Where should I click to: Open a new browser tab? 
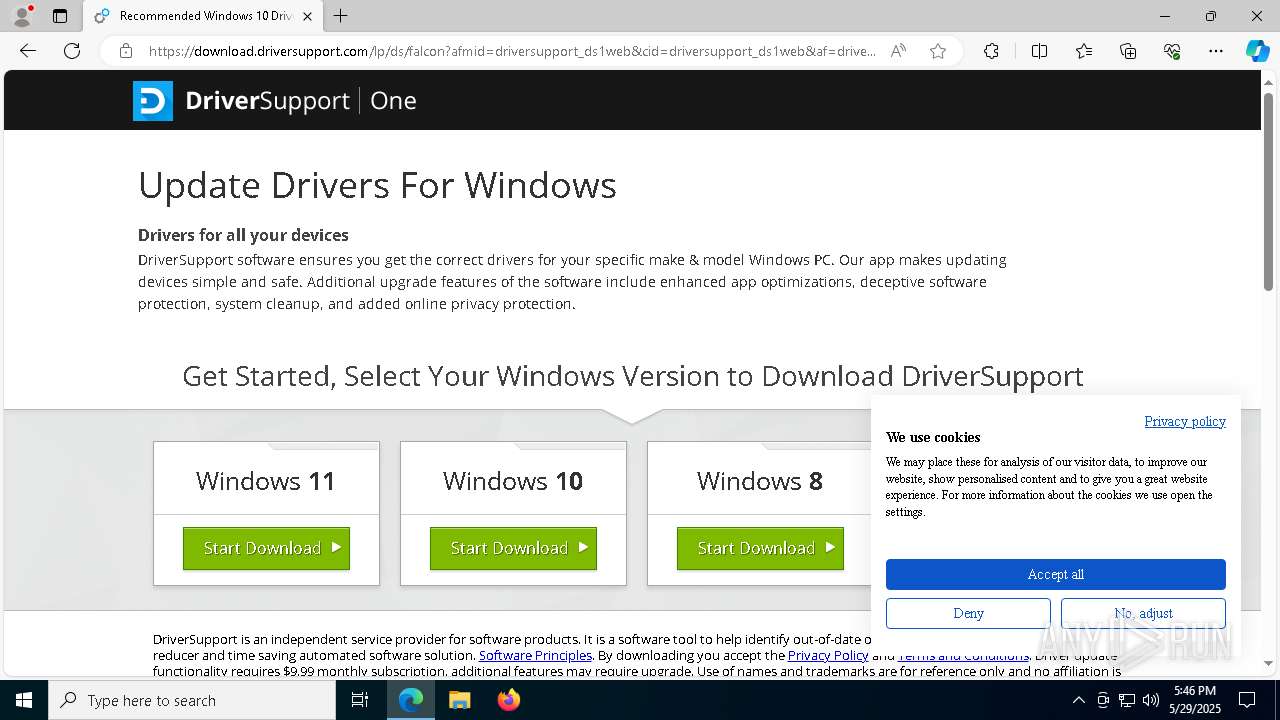pyautogui.click(x=341, y=16)
